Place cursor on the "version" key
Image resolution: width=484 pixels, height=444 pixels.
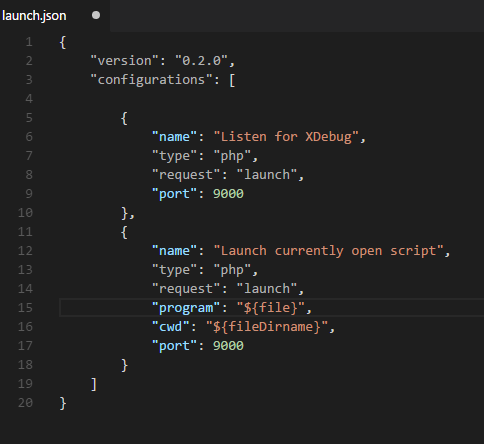point(124,61)
